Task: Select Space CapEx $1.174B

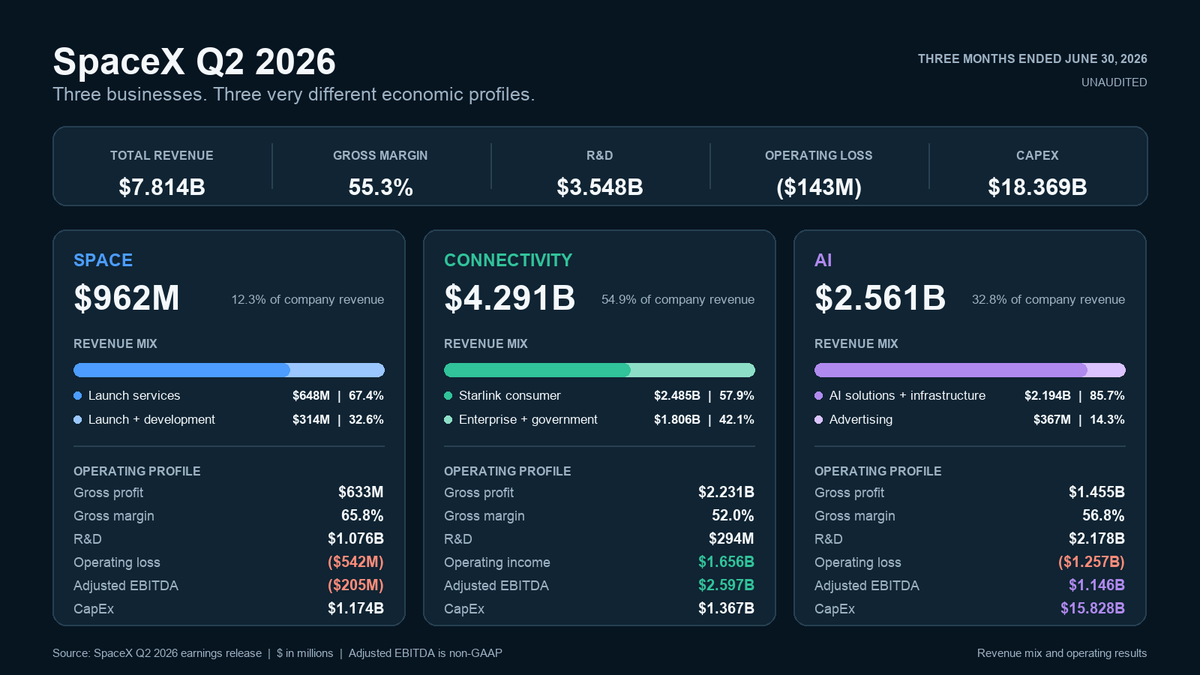Action: coord(355,609)
